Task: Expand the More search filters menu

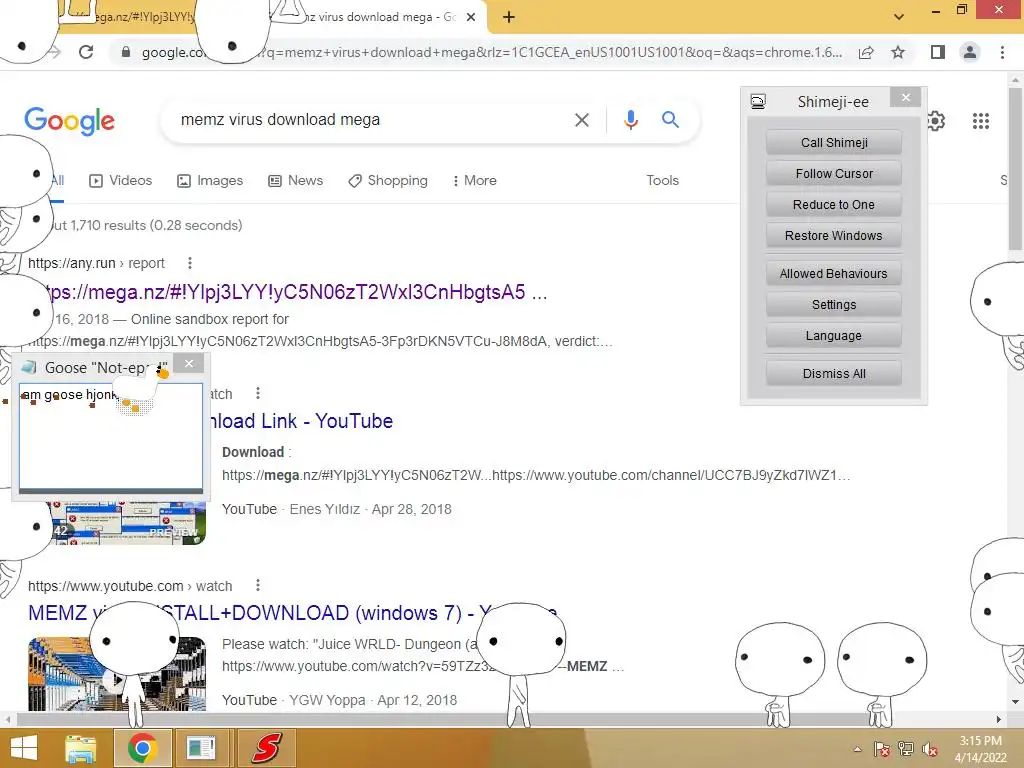Action: click(x=475, y=181)
